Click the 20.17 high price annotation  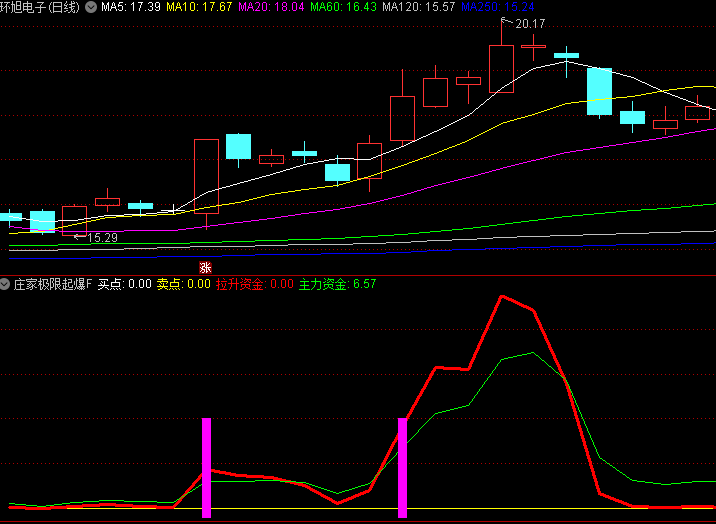point(530,24)
